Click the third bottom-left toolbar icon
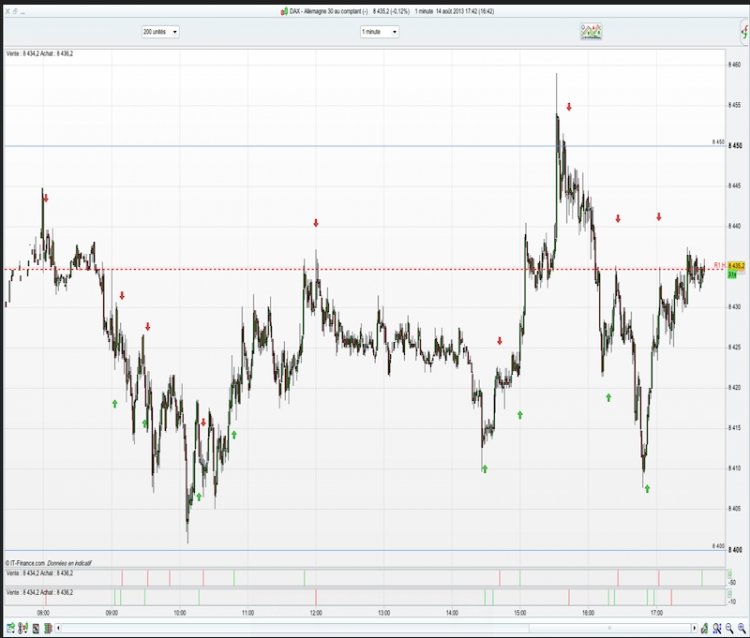The width and height of the screenshot is (750, 638). pyautogui.click(x=36, y=628)
